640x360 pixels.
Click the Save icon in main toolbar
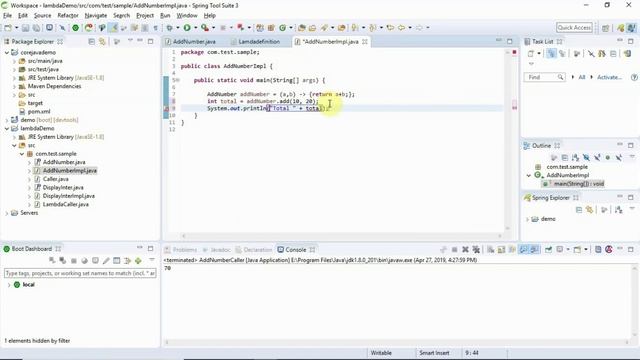pyautogui.click(x=25, y=28)
